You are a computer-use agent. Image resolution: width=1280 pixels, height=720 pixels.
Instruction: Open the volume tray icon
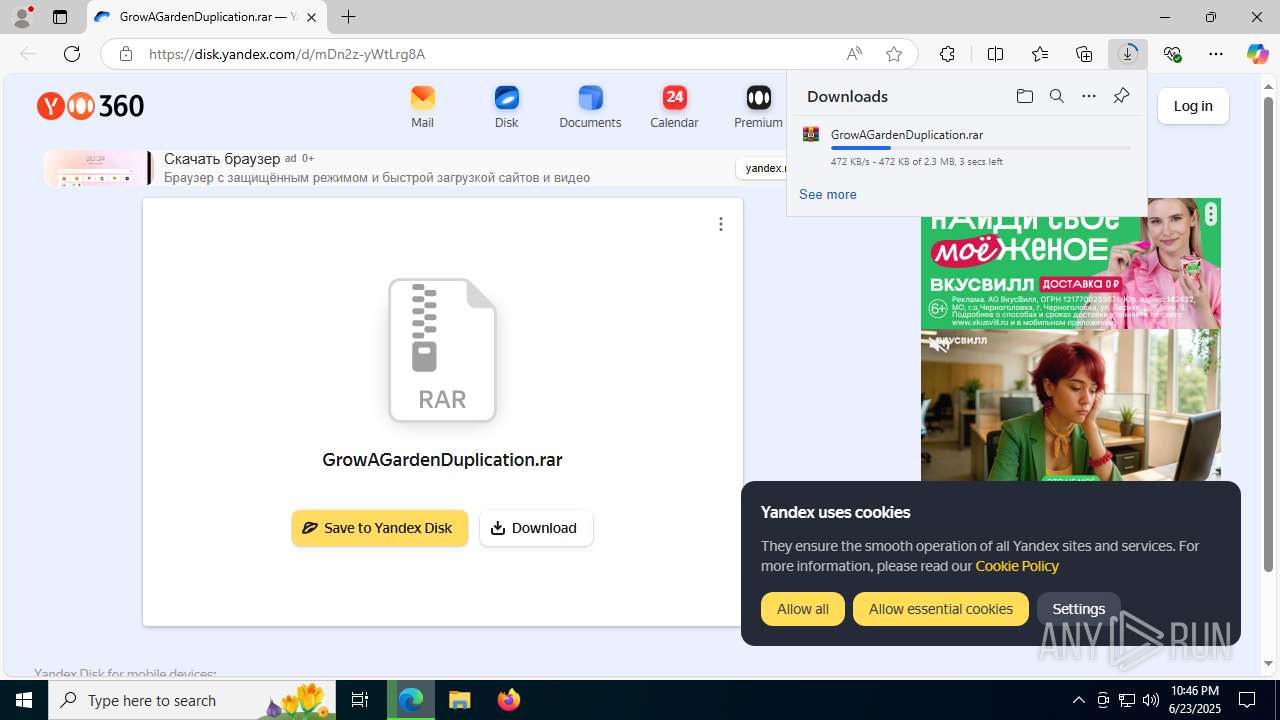(1151, 700)
